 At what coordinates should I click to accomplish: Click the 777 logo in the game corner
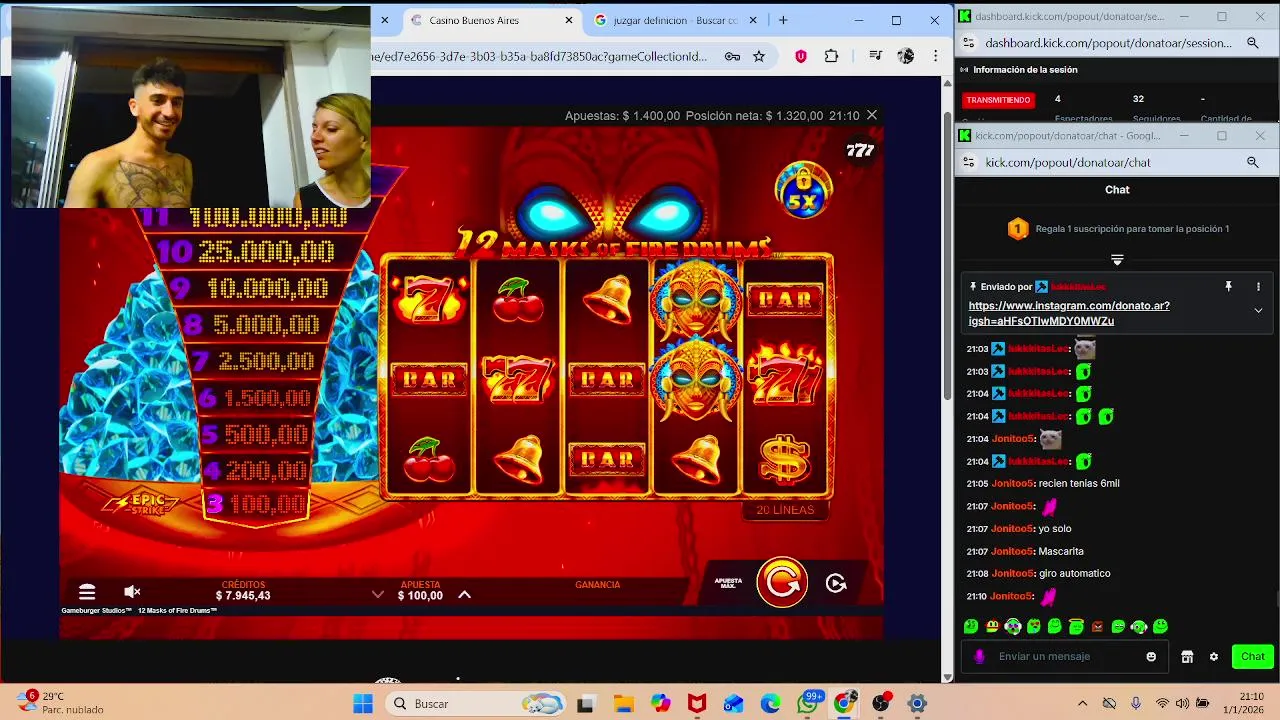click(860, 150)
